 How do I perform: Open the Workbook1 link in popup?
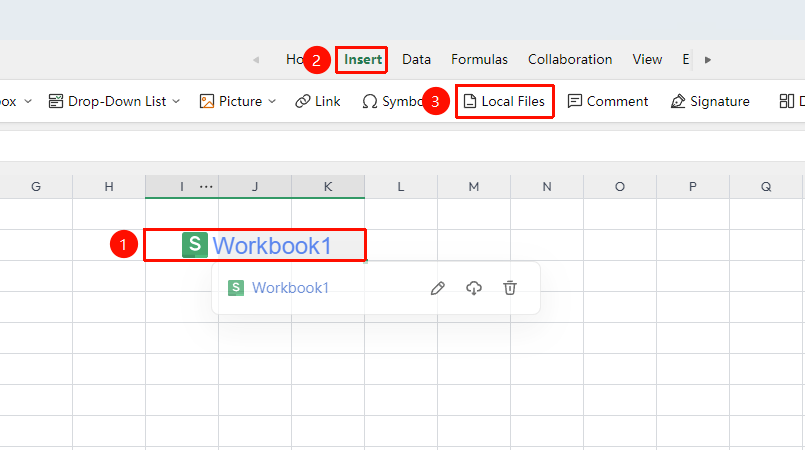(290, 288)
